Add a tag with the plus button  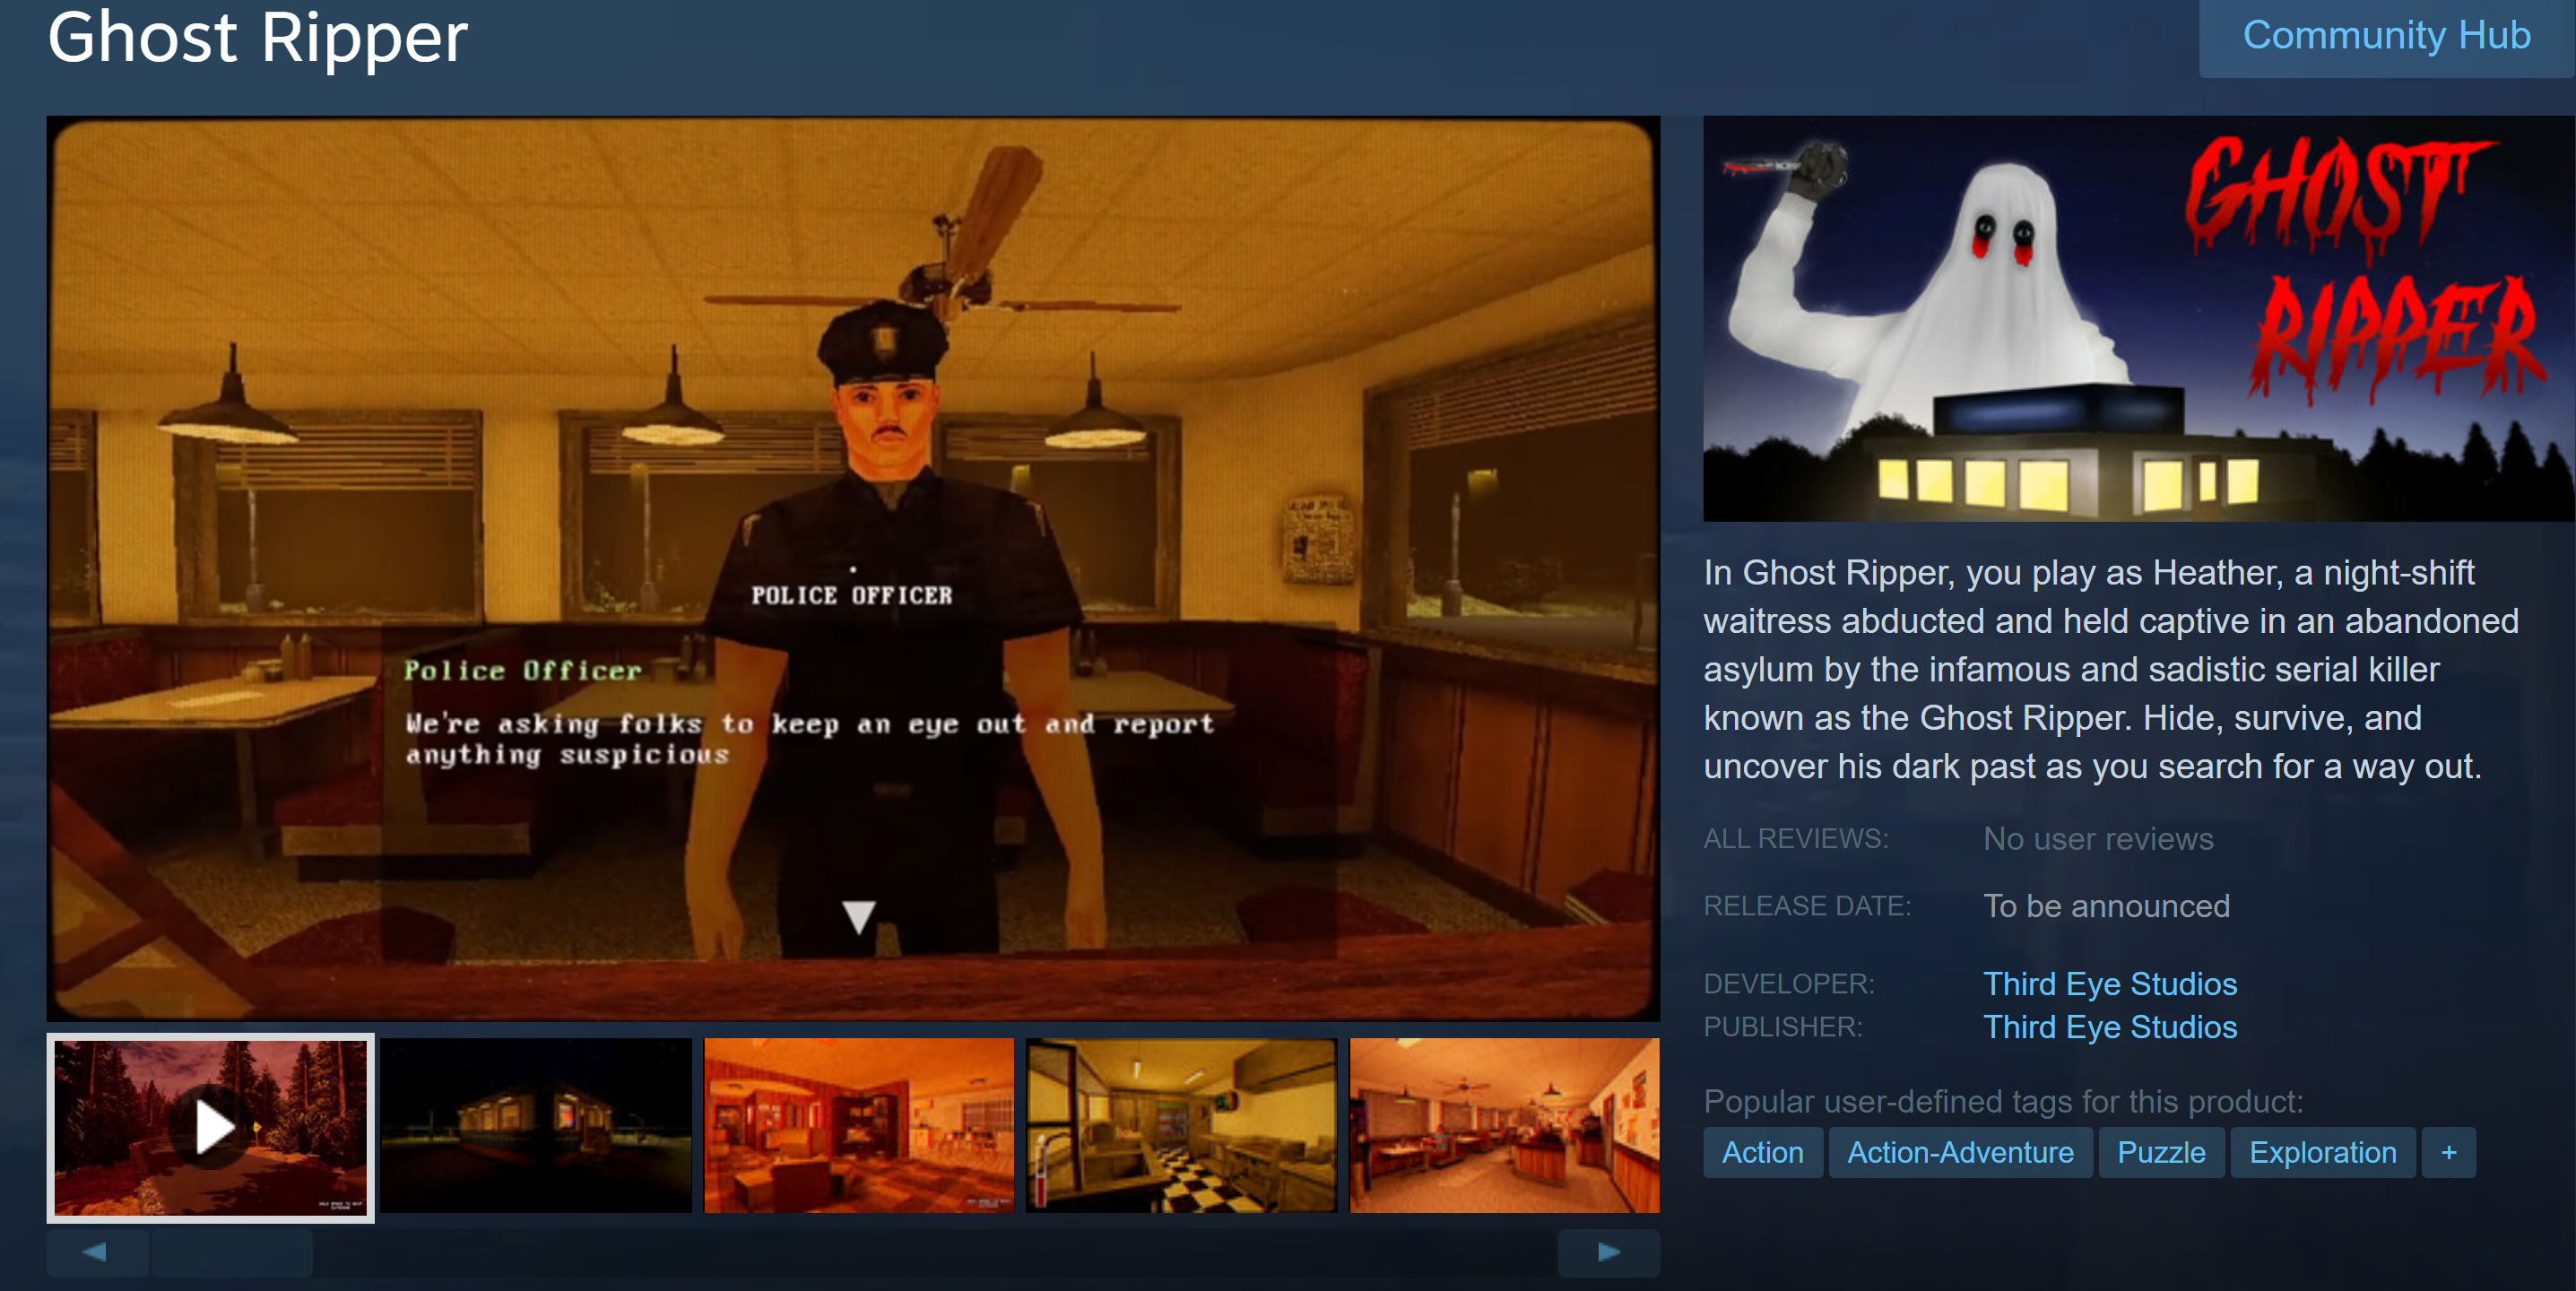pyautogui.click(x=2448, y=1152)
